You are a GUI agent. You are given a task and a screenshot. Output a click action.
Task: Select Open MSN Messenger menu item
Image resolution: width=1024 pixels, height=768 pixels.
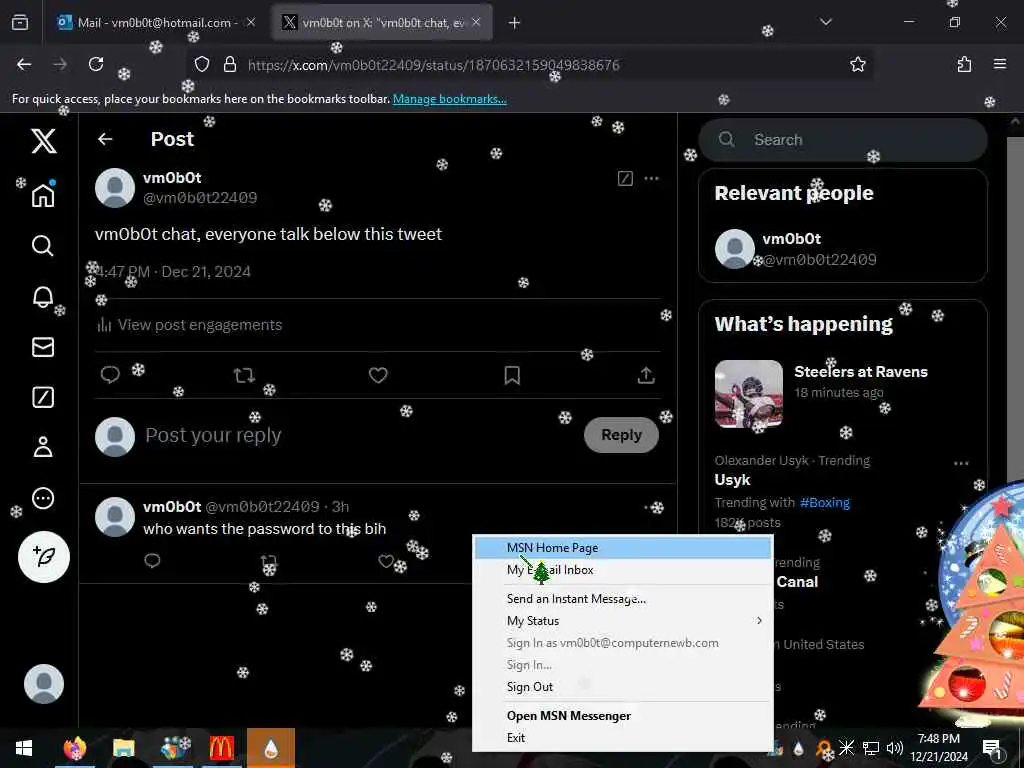point(622,715)
